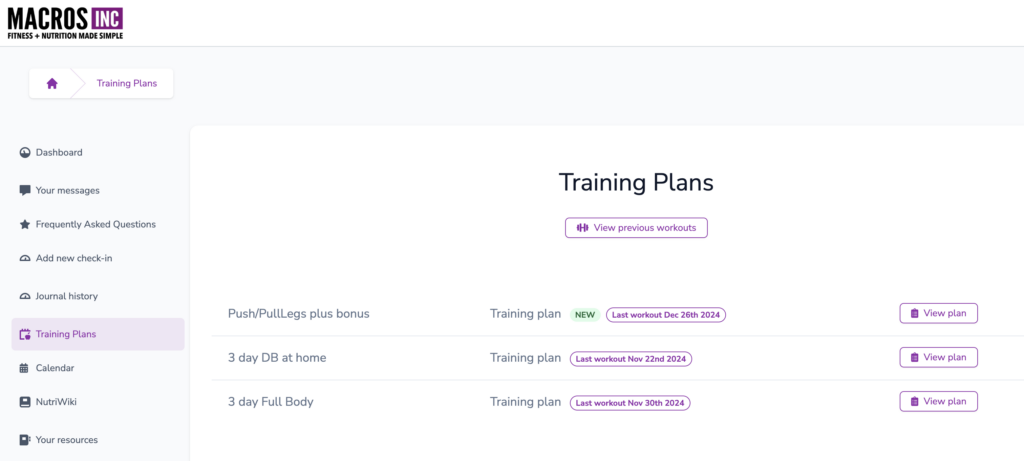Click the green NEW badge
1024x461 pixels.
(585, 315)
